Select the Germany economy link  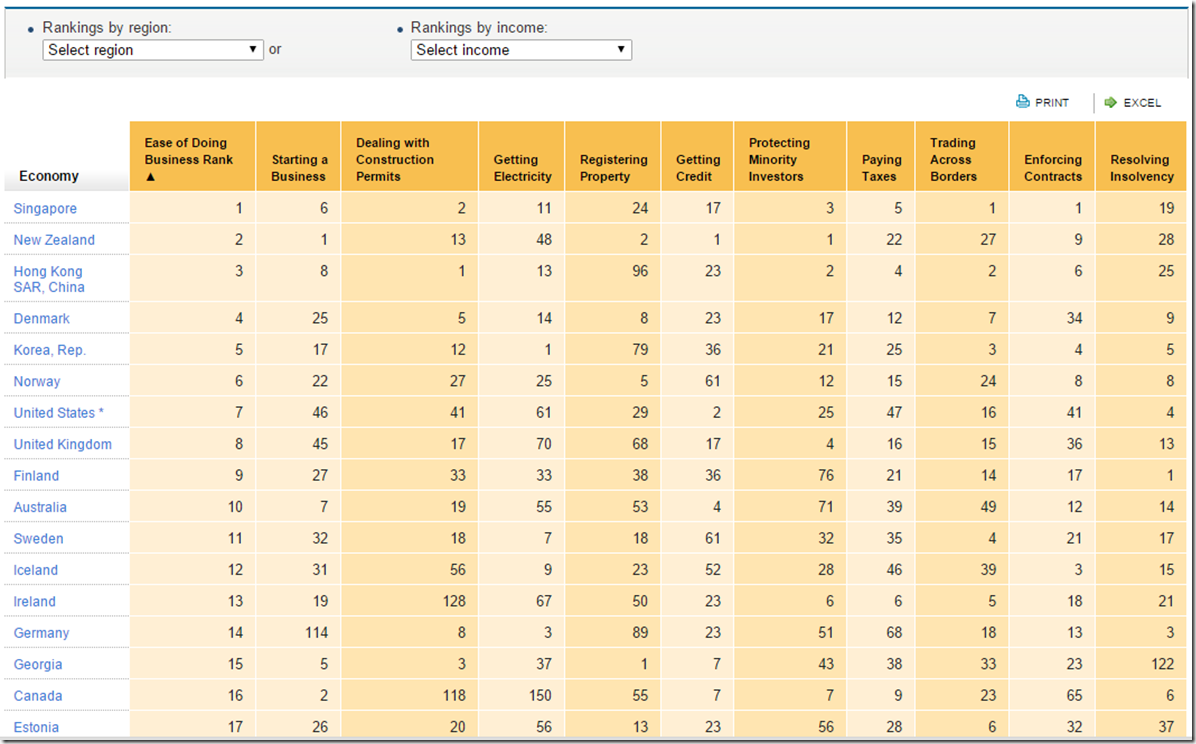pyautogui.click(x=41, y=633)
